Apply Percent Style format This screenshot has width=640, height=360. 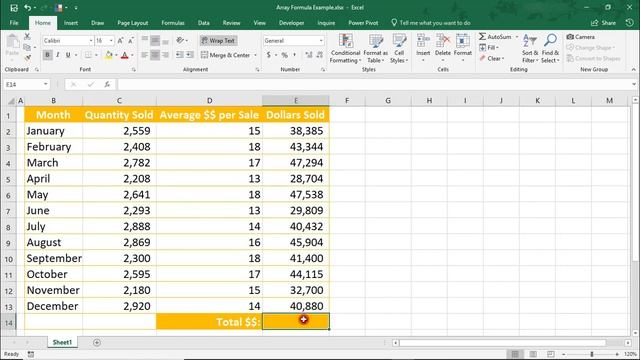pyautogui.click(x=284, y=55)
